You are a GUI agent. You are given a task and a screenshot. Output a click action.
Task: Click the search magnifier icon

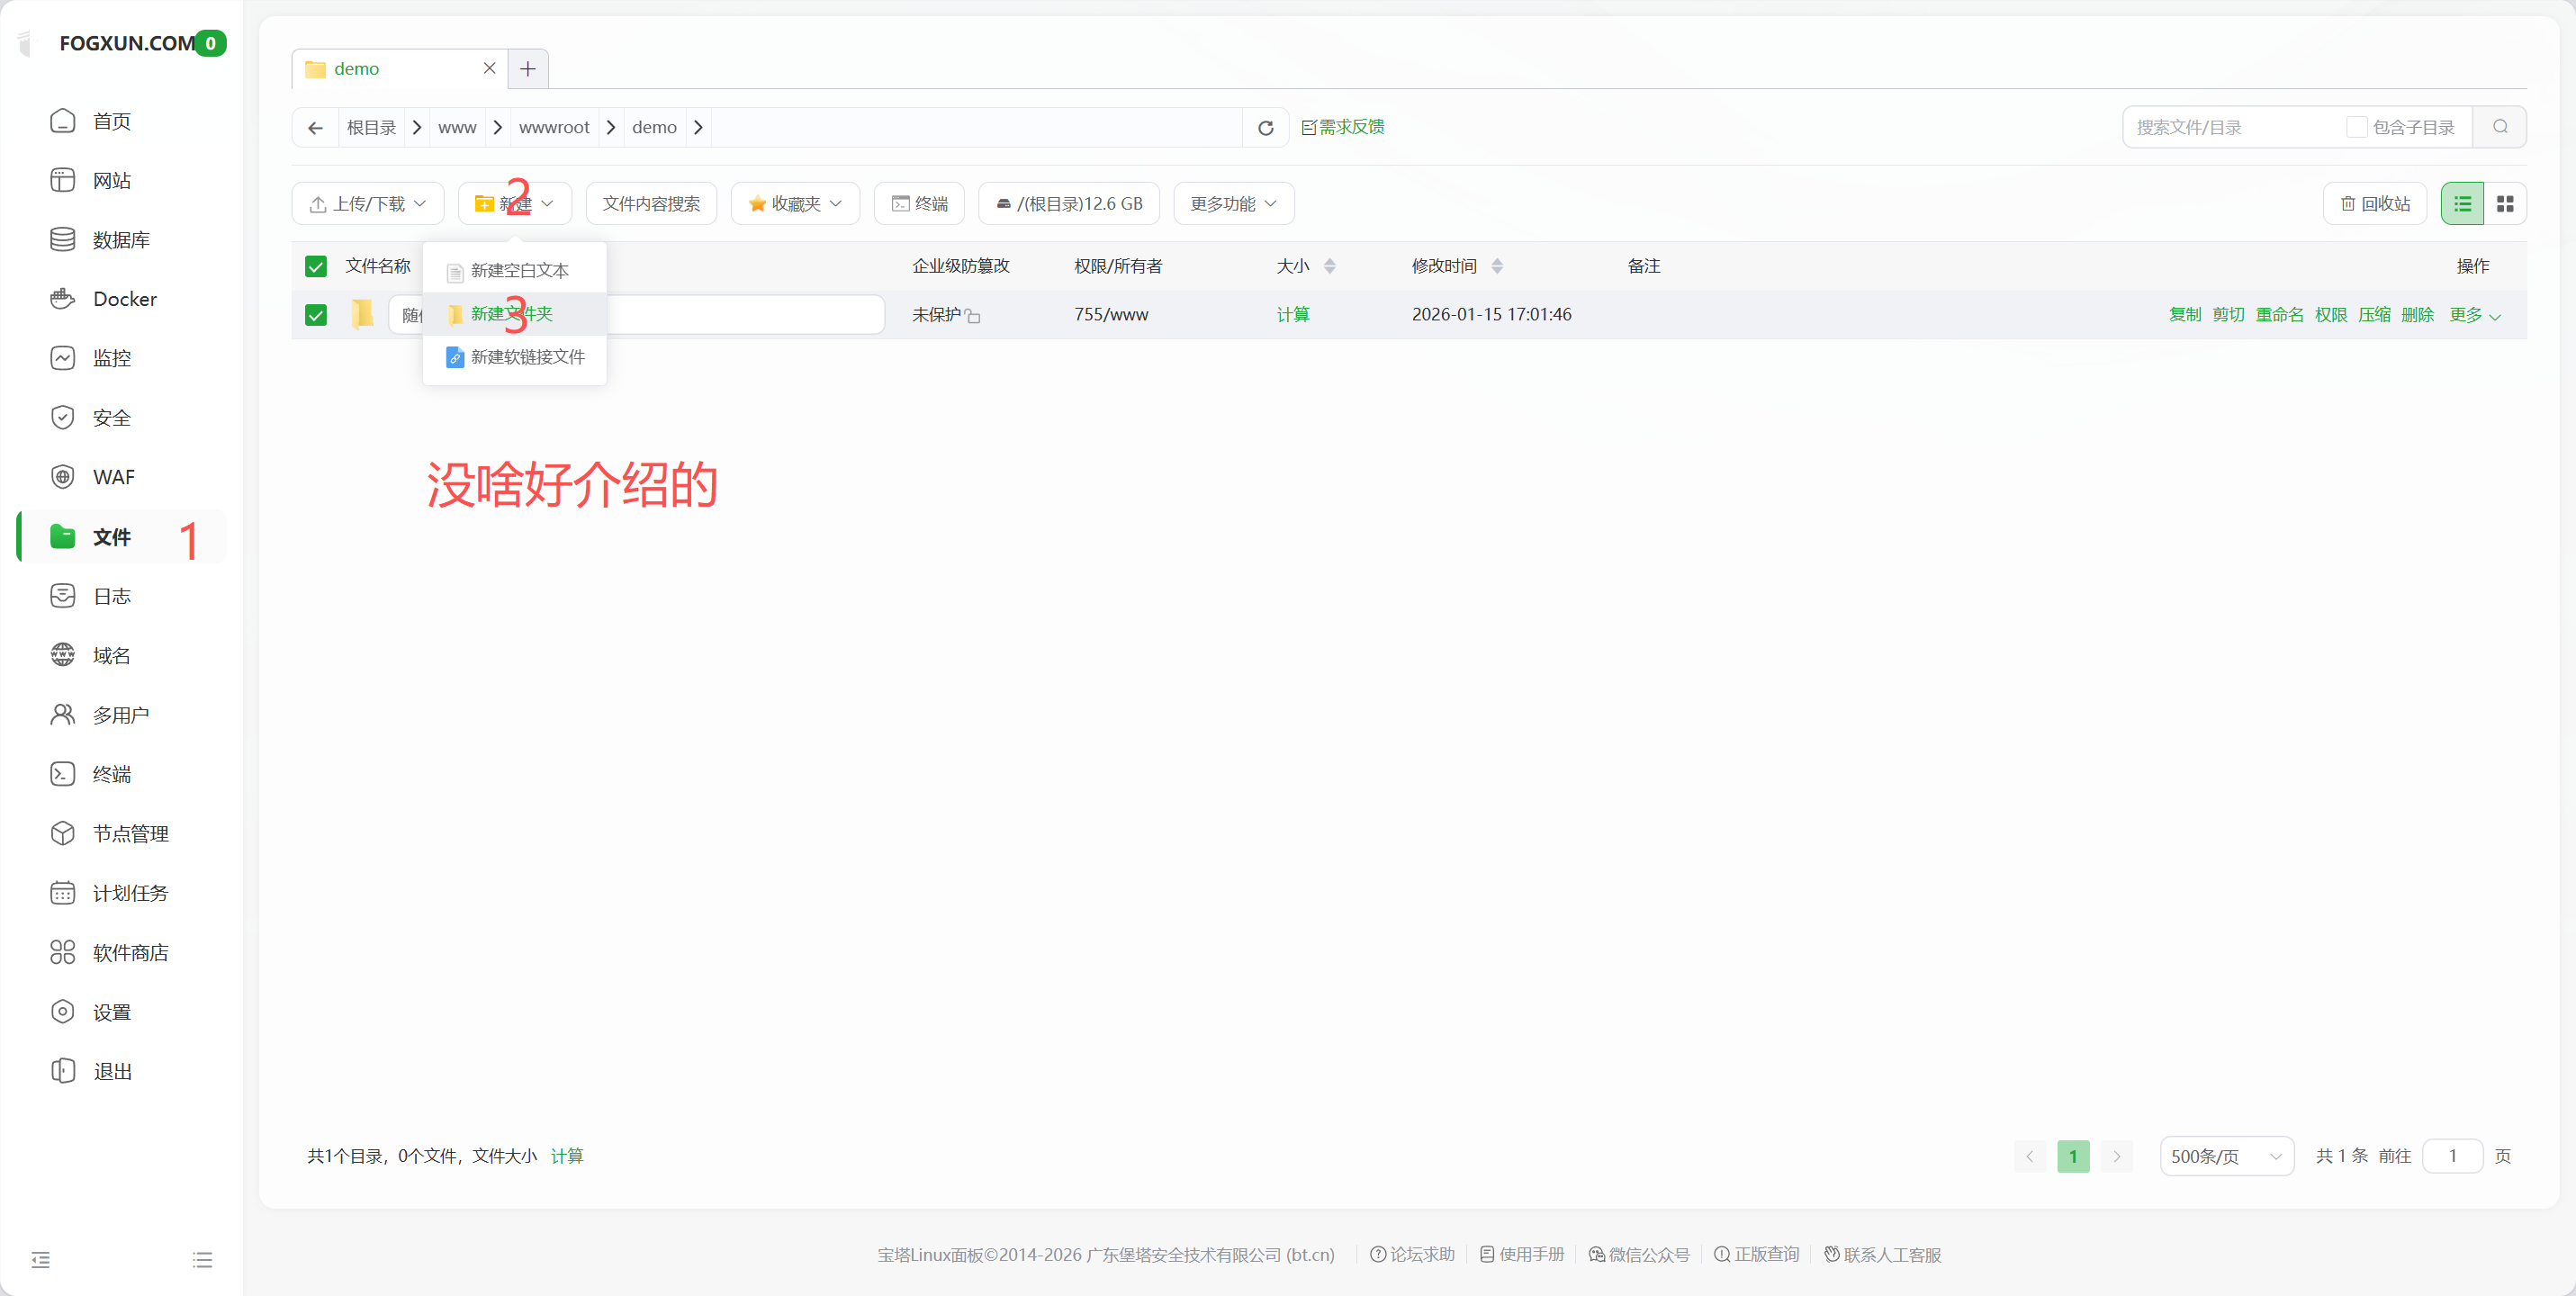(x=2499, y=127)
